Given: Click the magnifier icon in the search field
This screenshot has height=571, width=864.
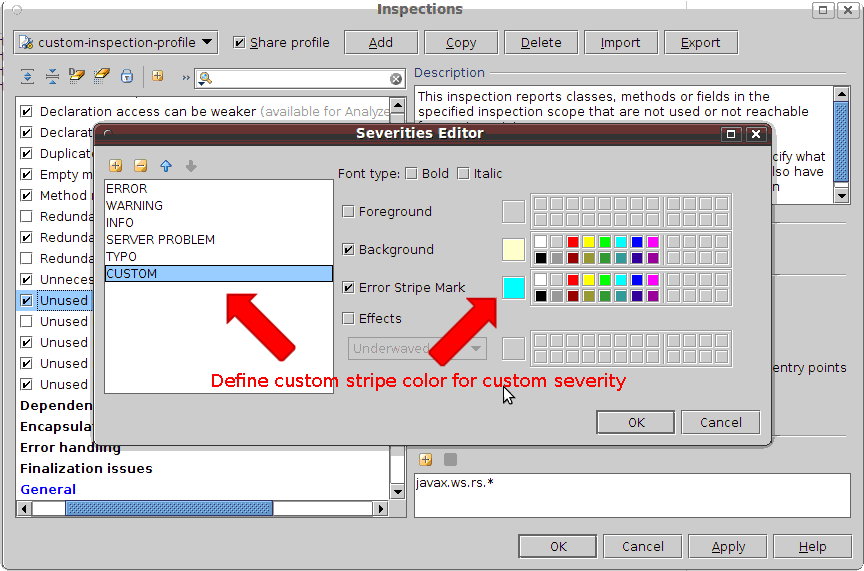Looking at the screenshot, I should coord(205,78).
